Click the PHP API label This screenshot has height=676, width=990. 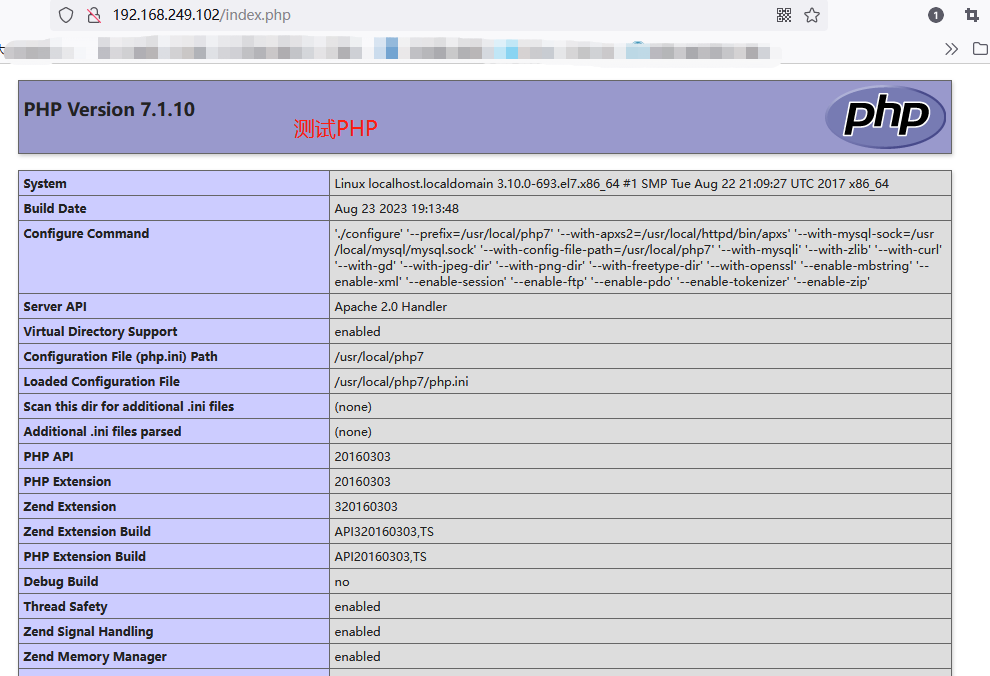click(x=49, y=456)
